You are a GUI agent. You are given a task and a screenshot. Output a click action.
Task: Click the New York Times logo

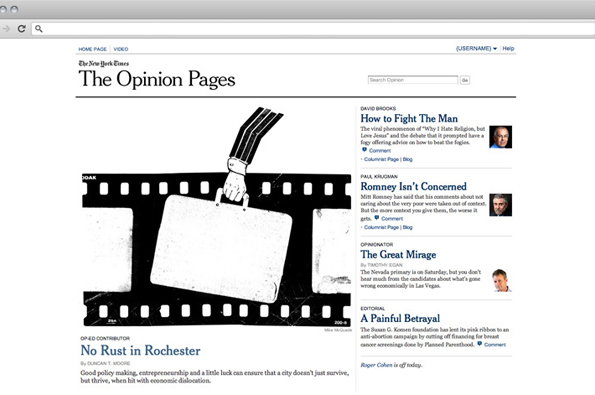[104, 63]
